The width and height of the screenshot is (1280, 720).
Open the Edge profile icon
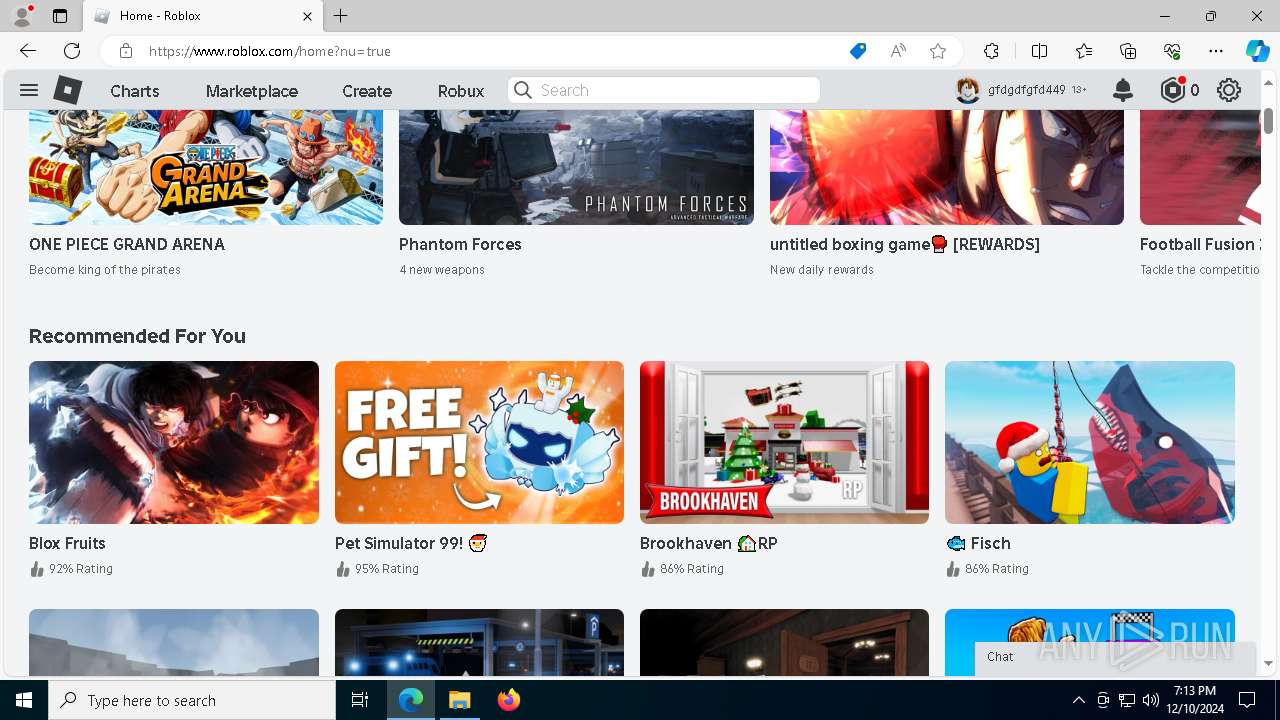coord(22,16)
